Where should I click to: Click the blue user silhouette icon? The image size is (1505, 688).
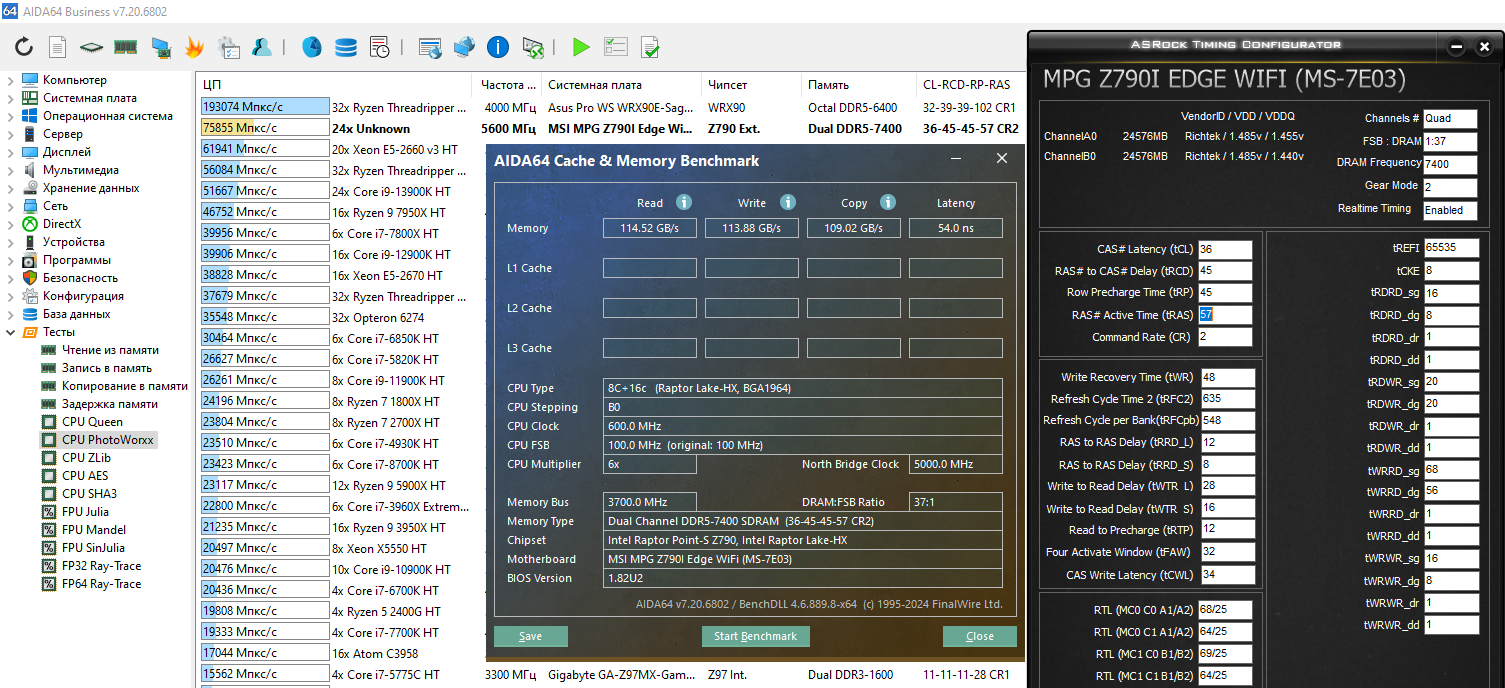[x=262, y=47]
